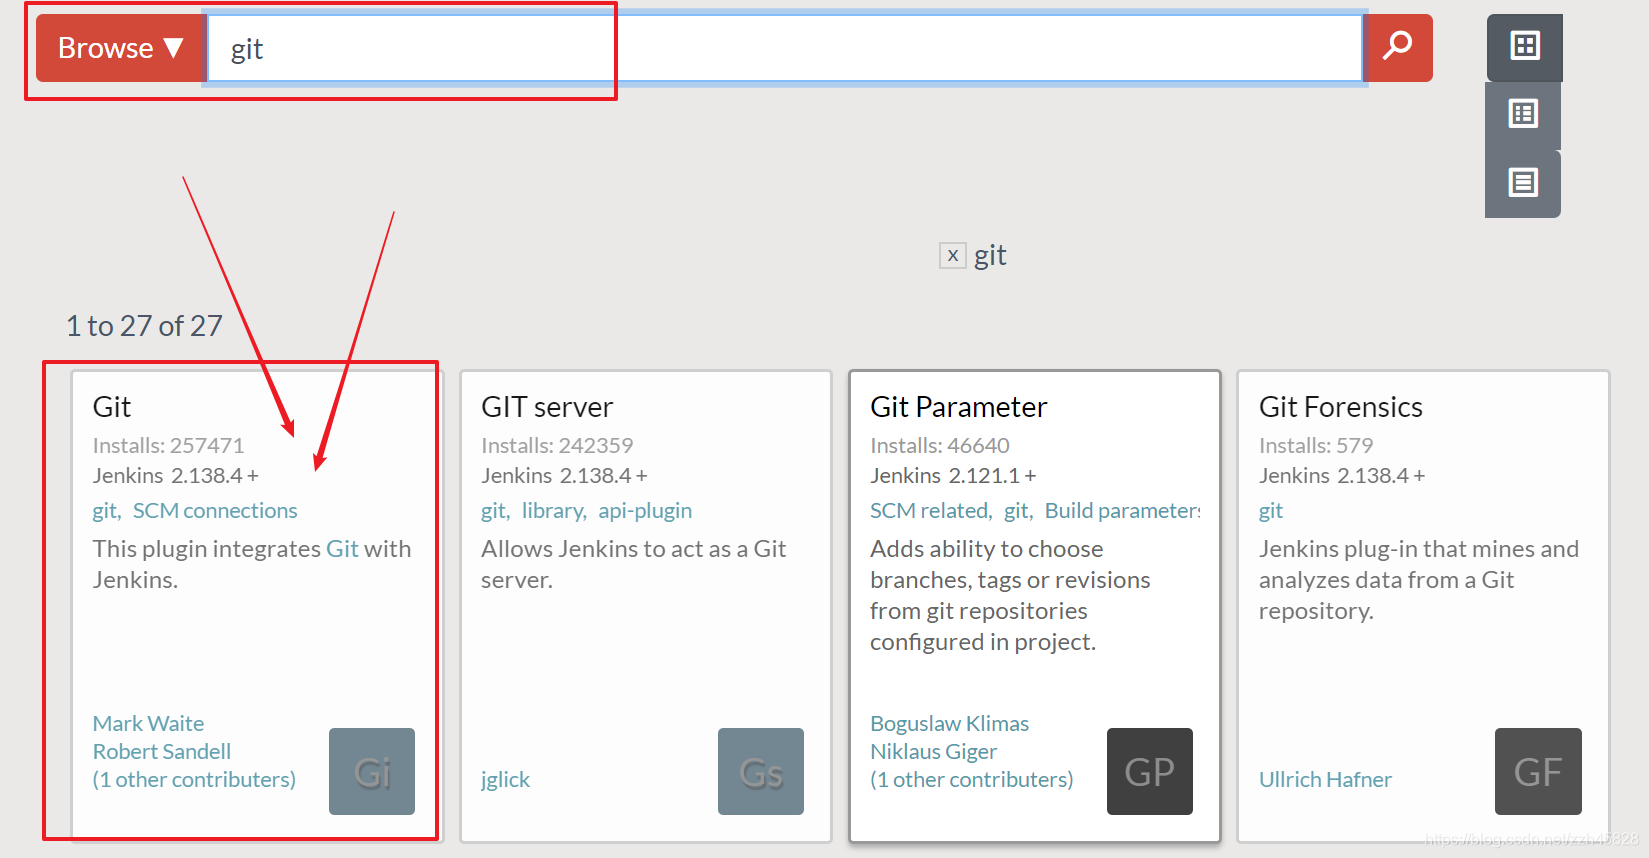Click '(1 other contributers)' on Git Parameter card
The height and width of the screenshot is (858, 1649).
[x=971, y=779]
